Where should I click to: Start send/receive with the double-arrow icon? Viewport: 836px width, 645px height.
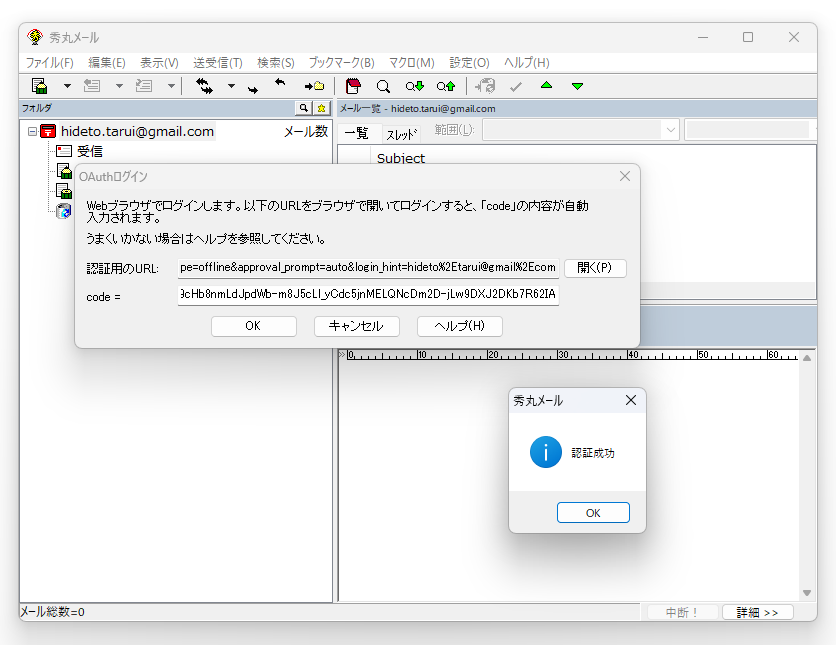[203, 86]
